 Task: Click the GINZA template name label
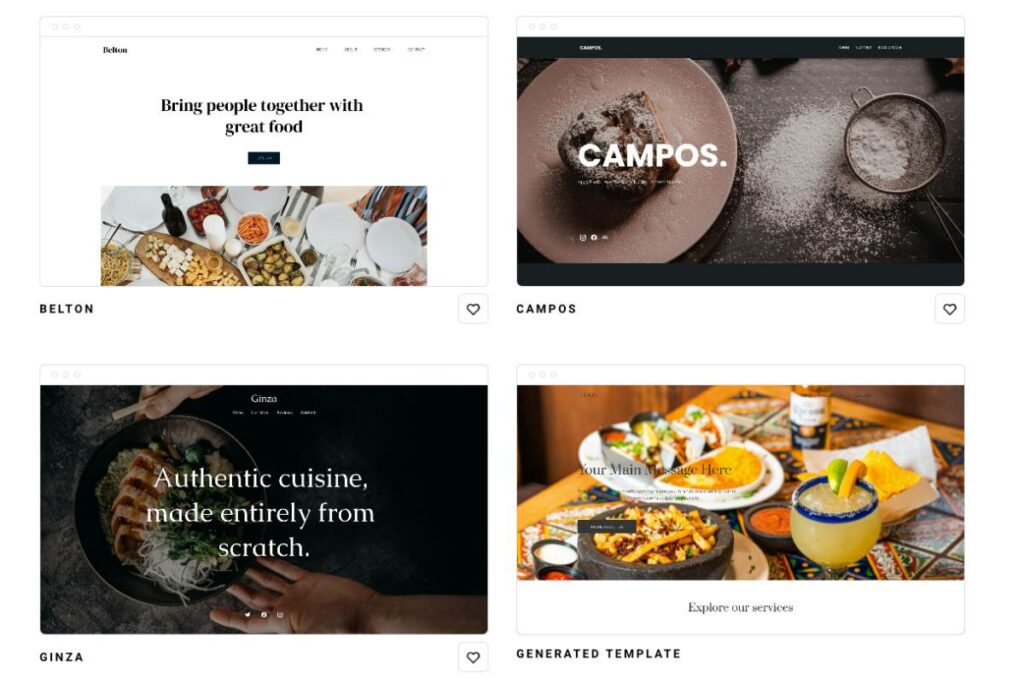(61, 657)
